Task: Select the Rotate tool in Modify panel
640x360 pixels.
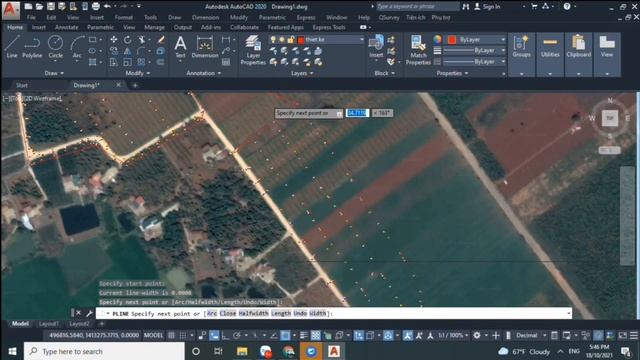Action: click(127, 39)
